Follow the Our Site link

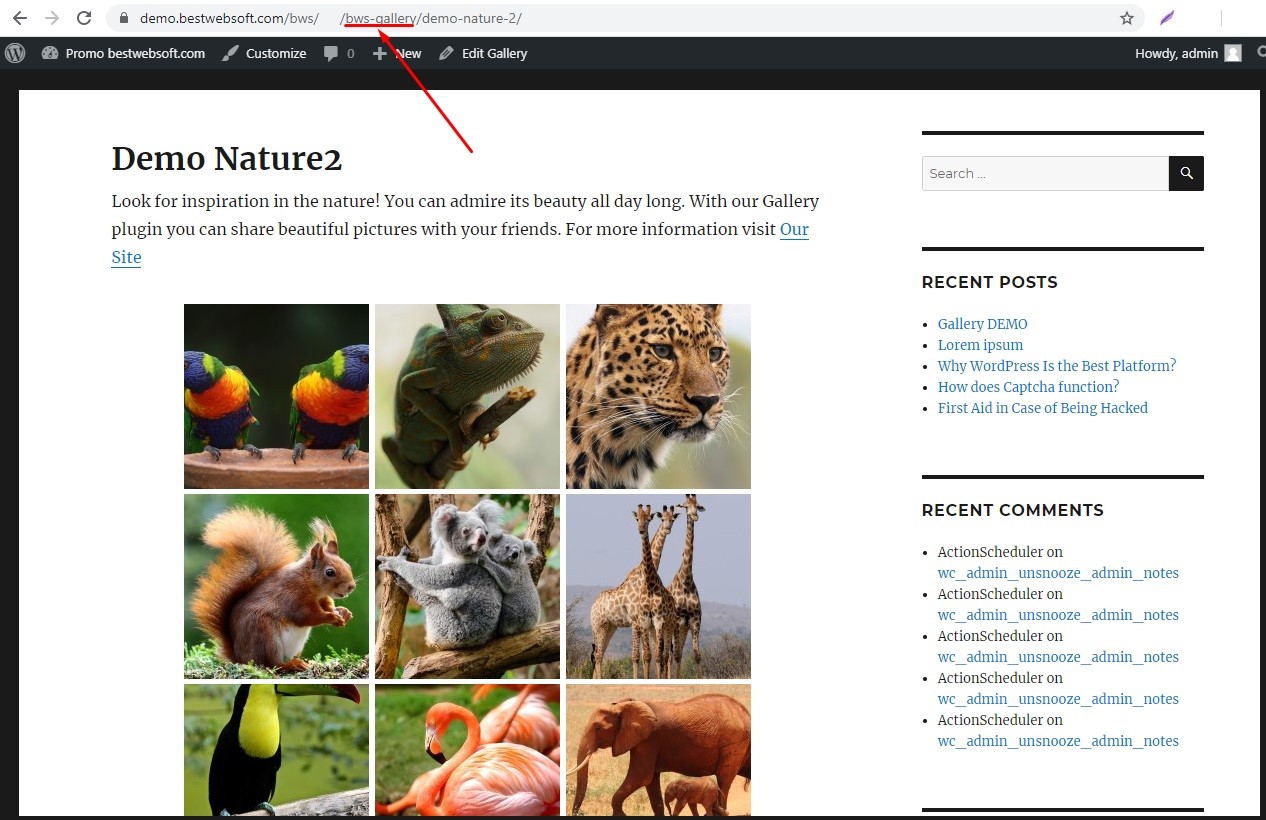[x=794, y=229]
